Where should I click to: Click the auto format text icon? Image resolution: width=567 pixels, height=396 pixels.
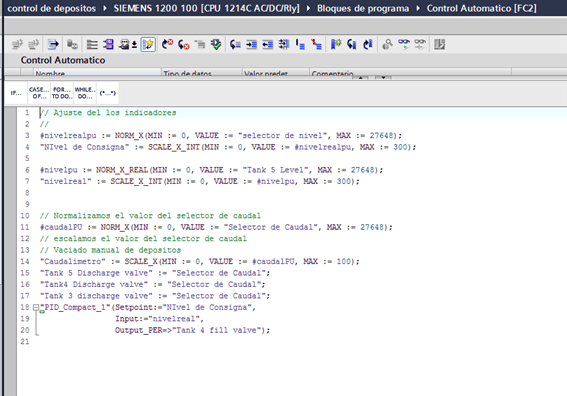coord(284,44)
